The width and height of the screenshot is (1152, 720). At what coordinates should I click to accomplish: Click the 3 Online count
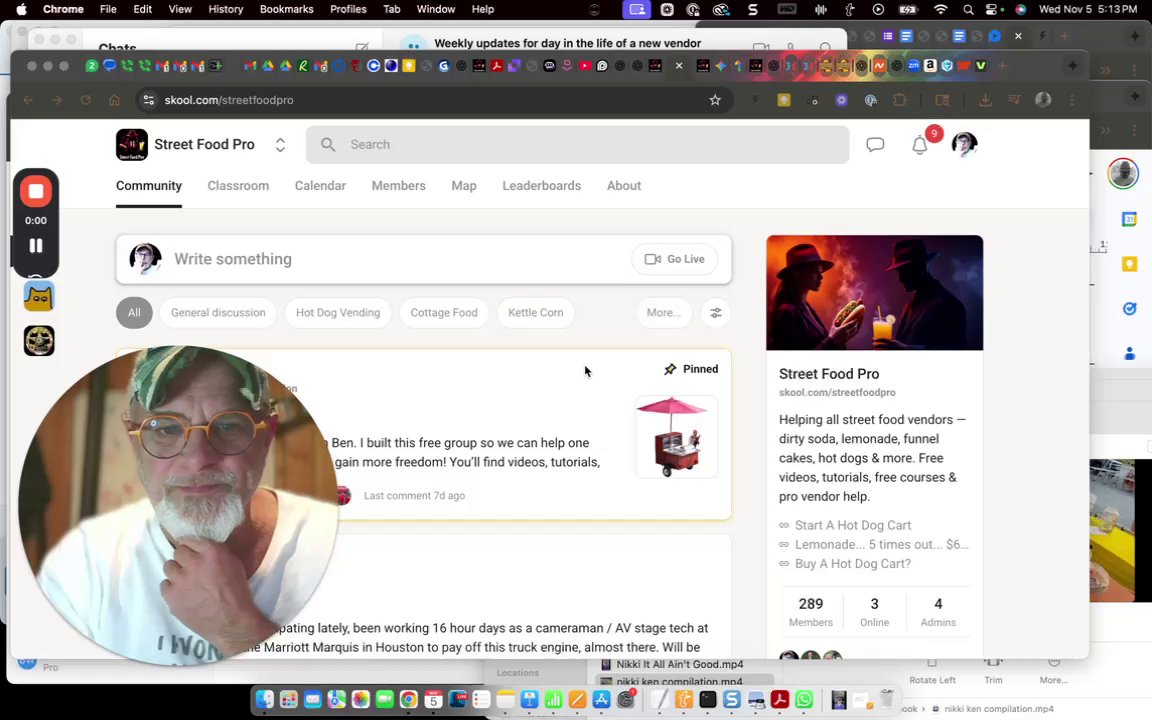pos(874,611)
